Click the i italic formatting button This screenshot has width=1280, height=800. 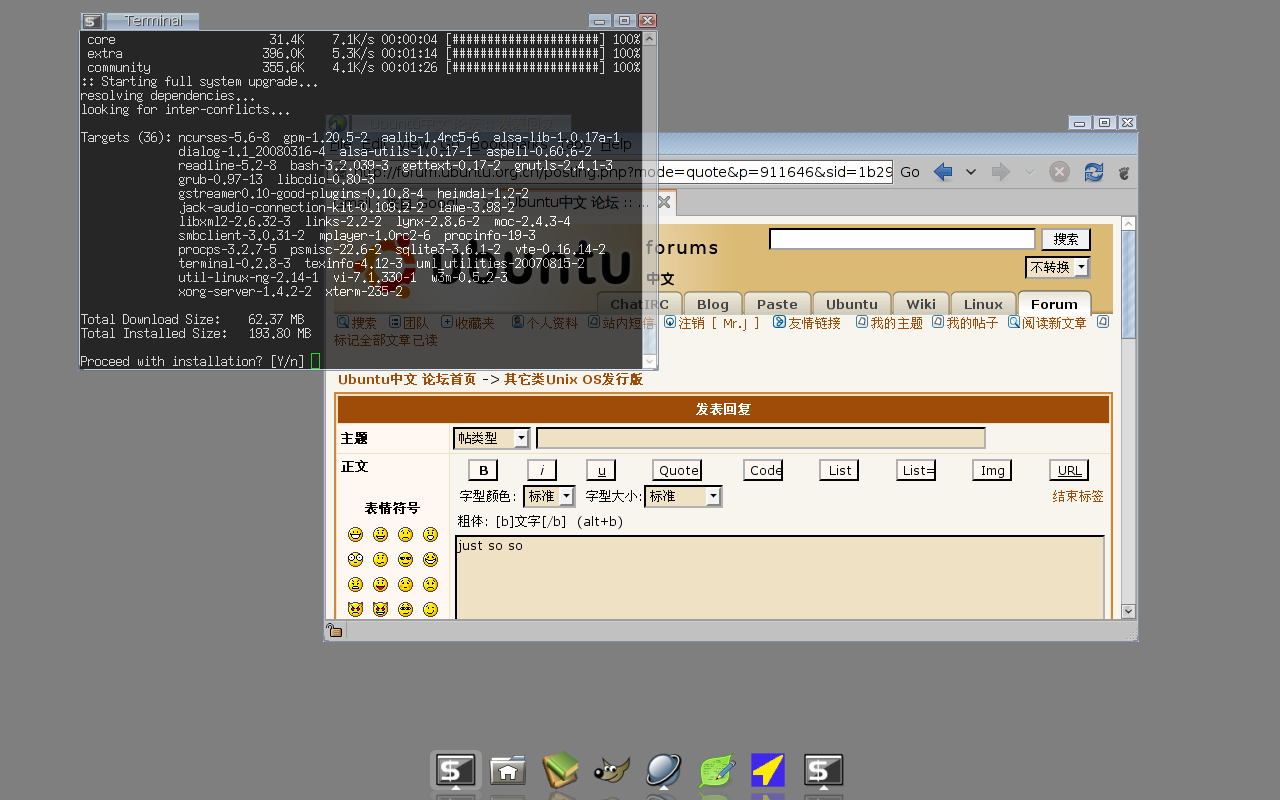tap(542, 470)
